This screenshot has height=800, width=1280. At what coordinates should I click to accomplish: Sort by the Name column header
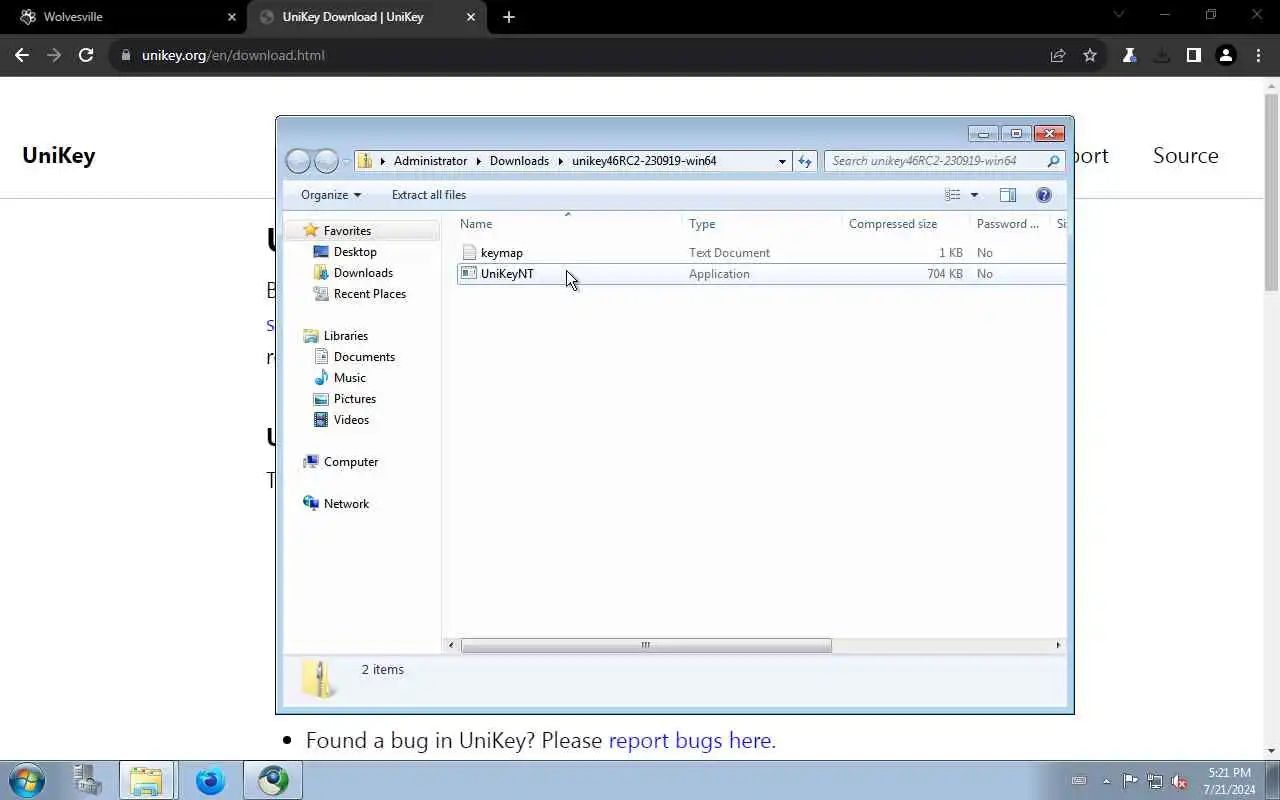click(x=568, y=224)
